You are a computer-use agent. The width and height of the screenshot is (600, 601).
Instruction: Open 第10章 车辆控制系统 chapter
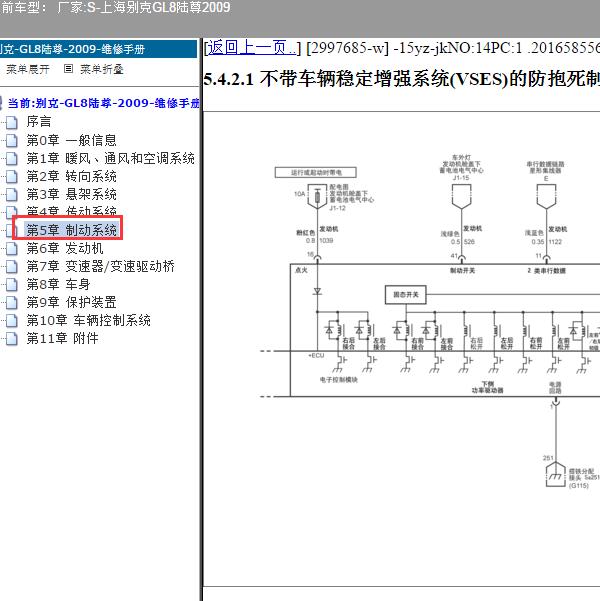[x=88, y=320]
